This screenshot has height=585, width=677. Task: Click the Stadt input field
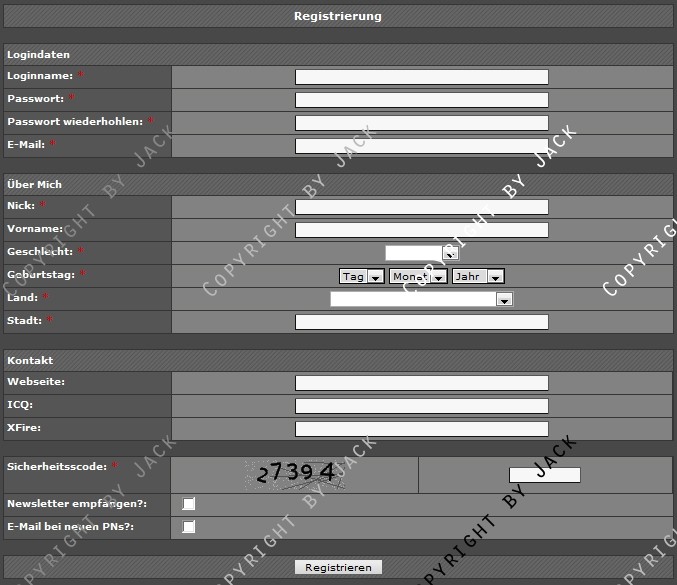(x=422, y=322)
